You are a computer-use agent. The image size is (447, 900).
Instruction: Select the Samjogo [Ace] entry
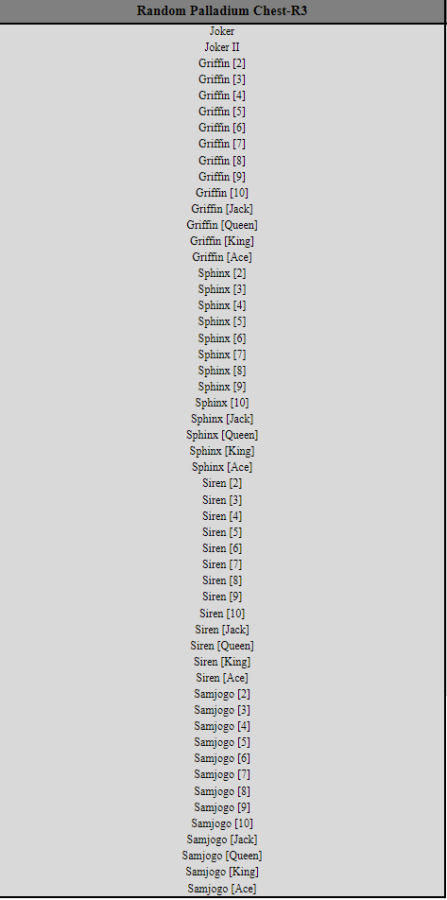222,889
